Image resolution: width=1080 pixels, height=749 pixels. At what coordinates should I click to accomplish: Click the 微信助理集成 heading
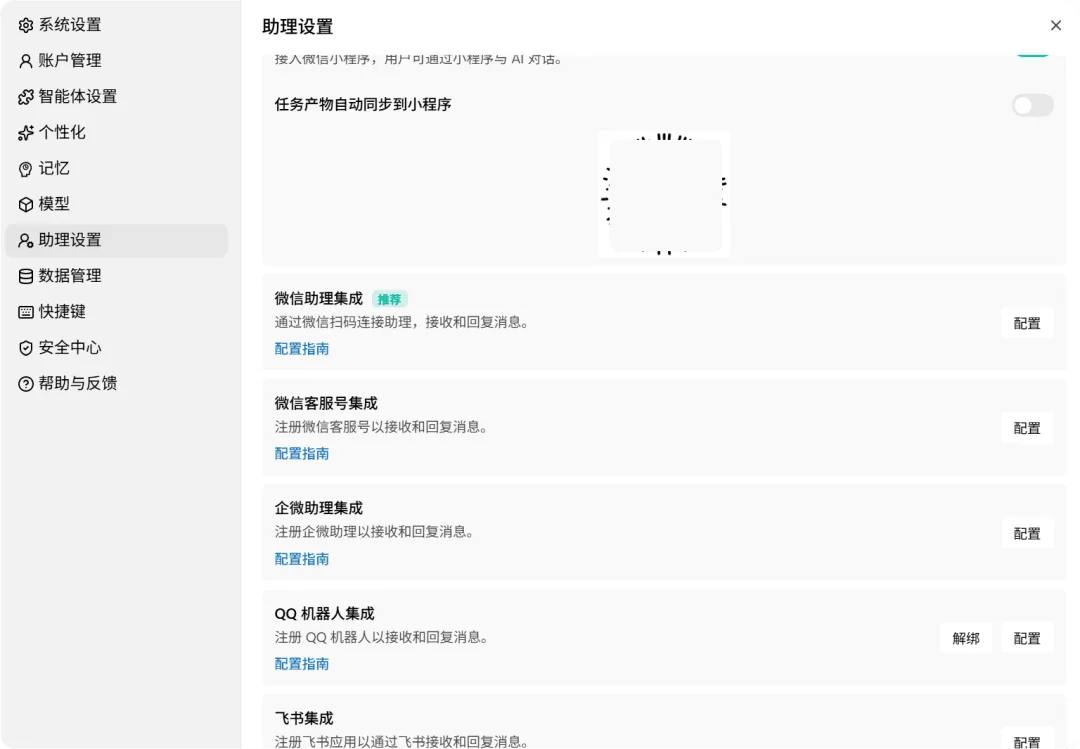tap(318, 298)
